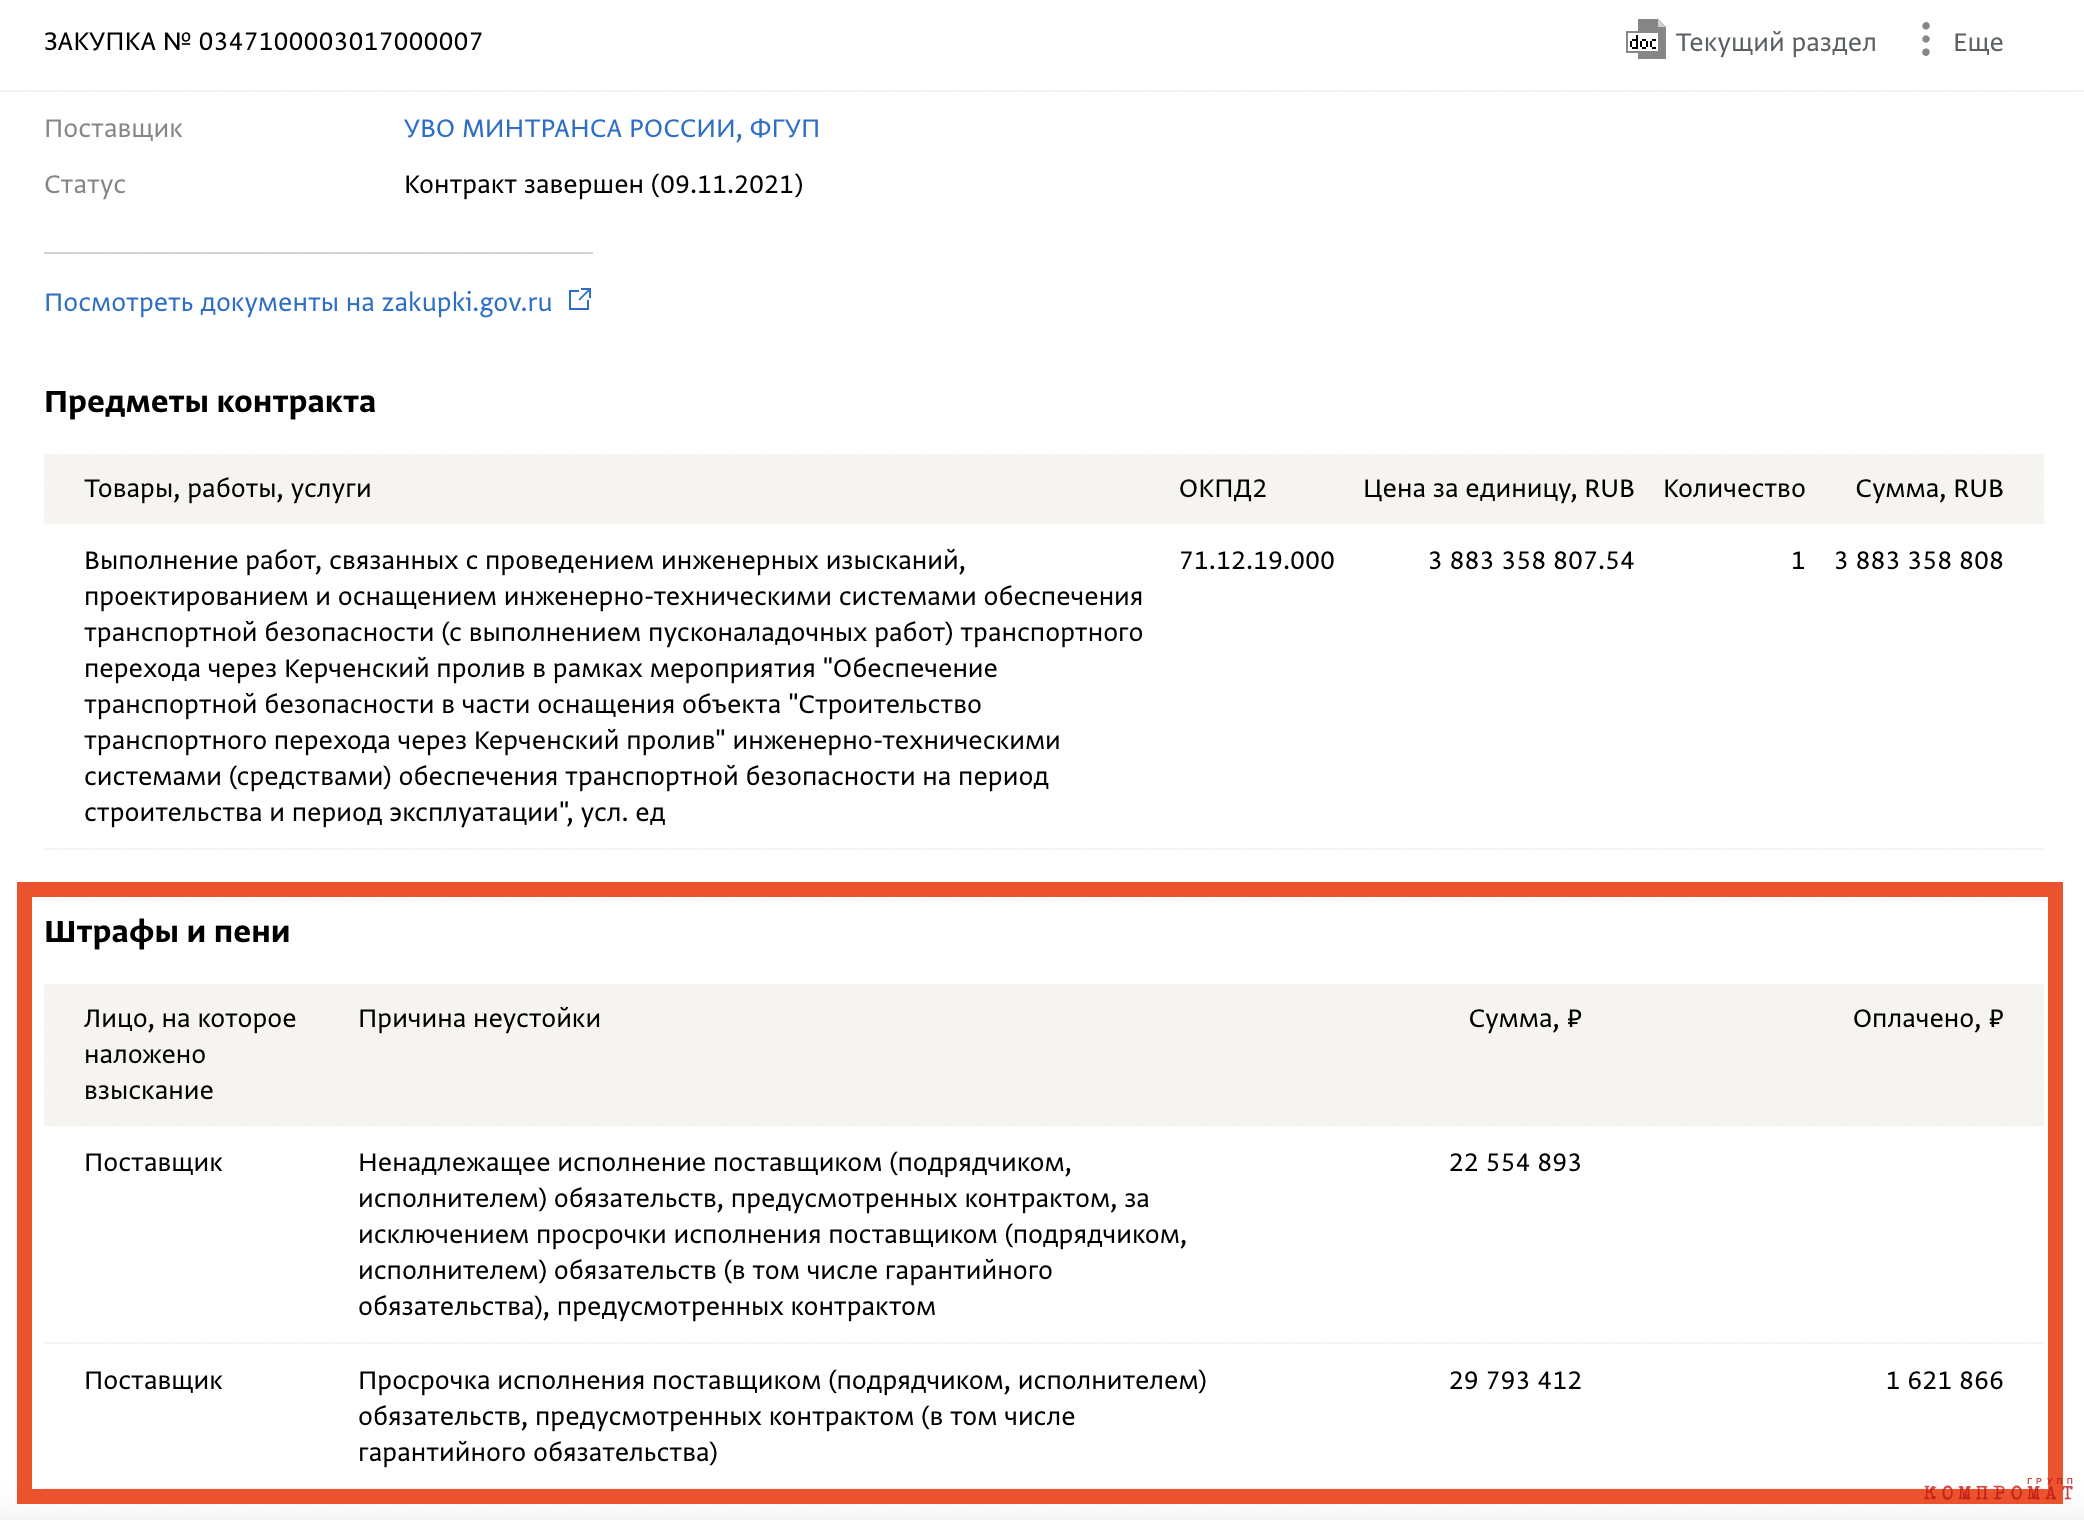The width and height of the screenshot is (2084, 1520).
Task: Click the doc file icon
Action: [x=1645, y=40]
